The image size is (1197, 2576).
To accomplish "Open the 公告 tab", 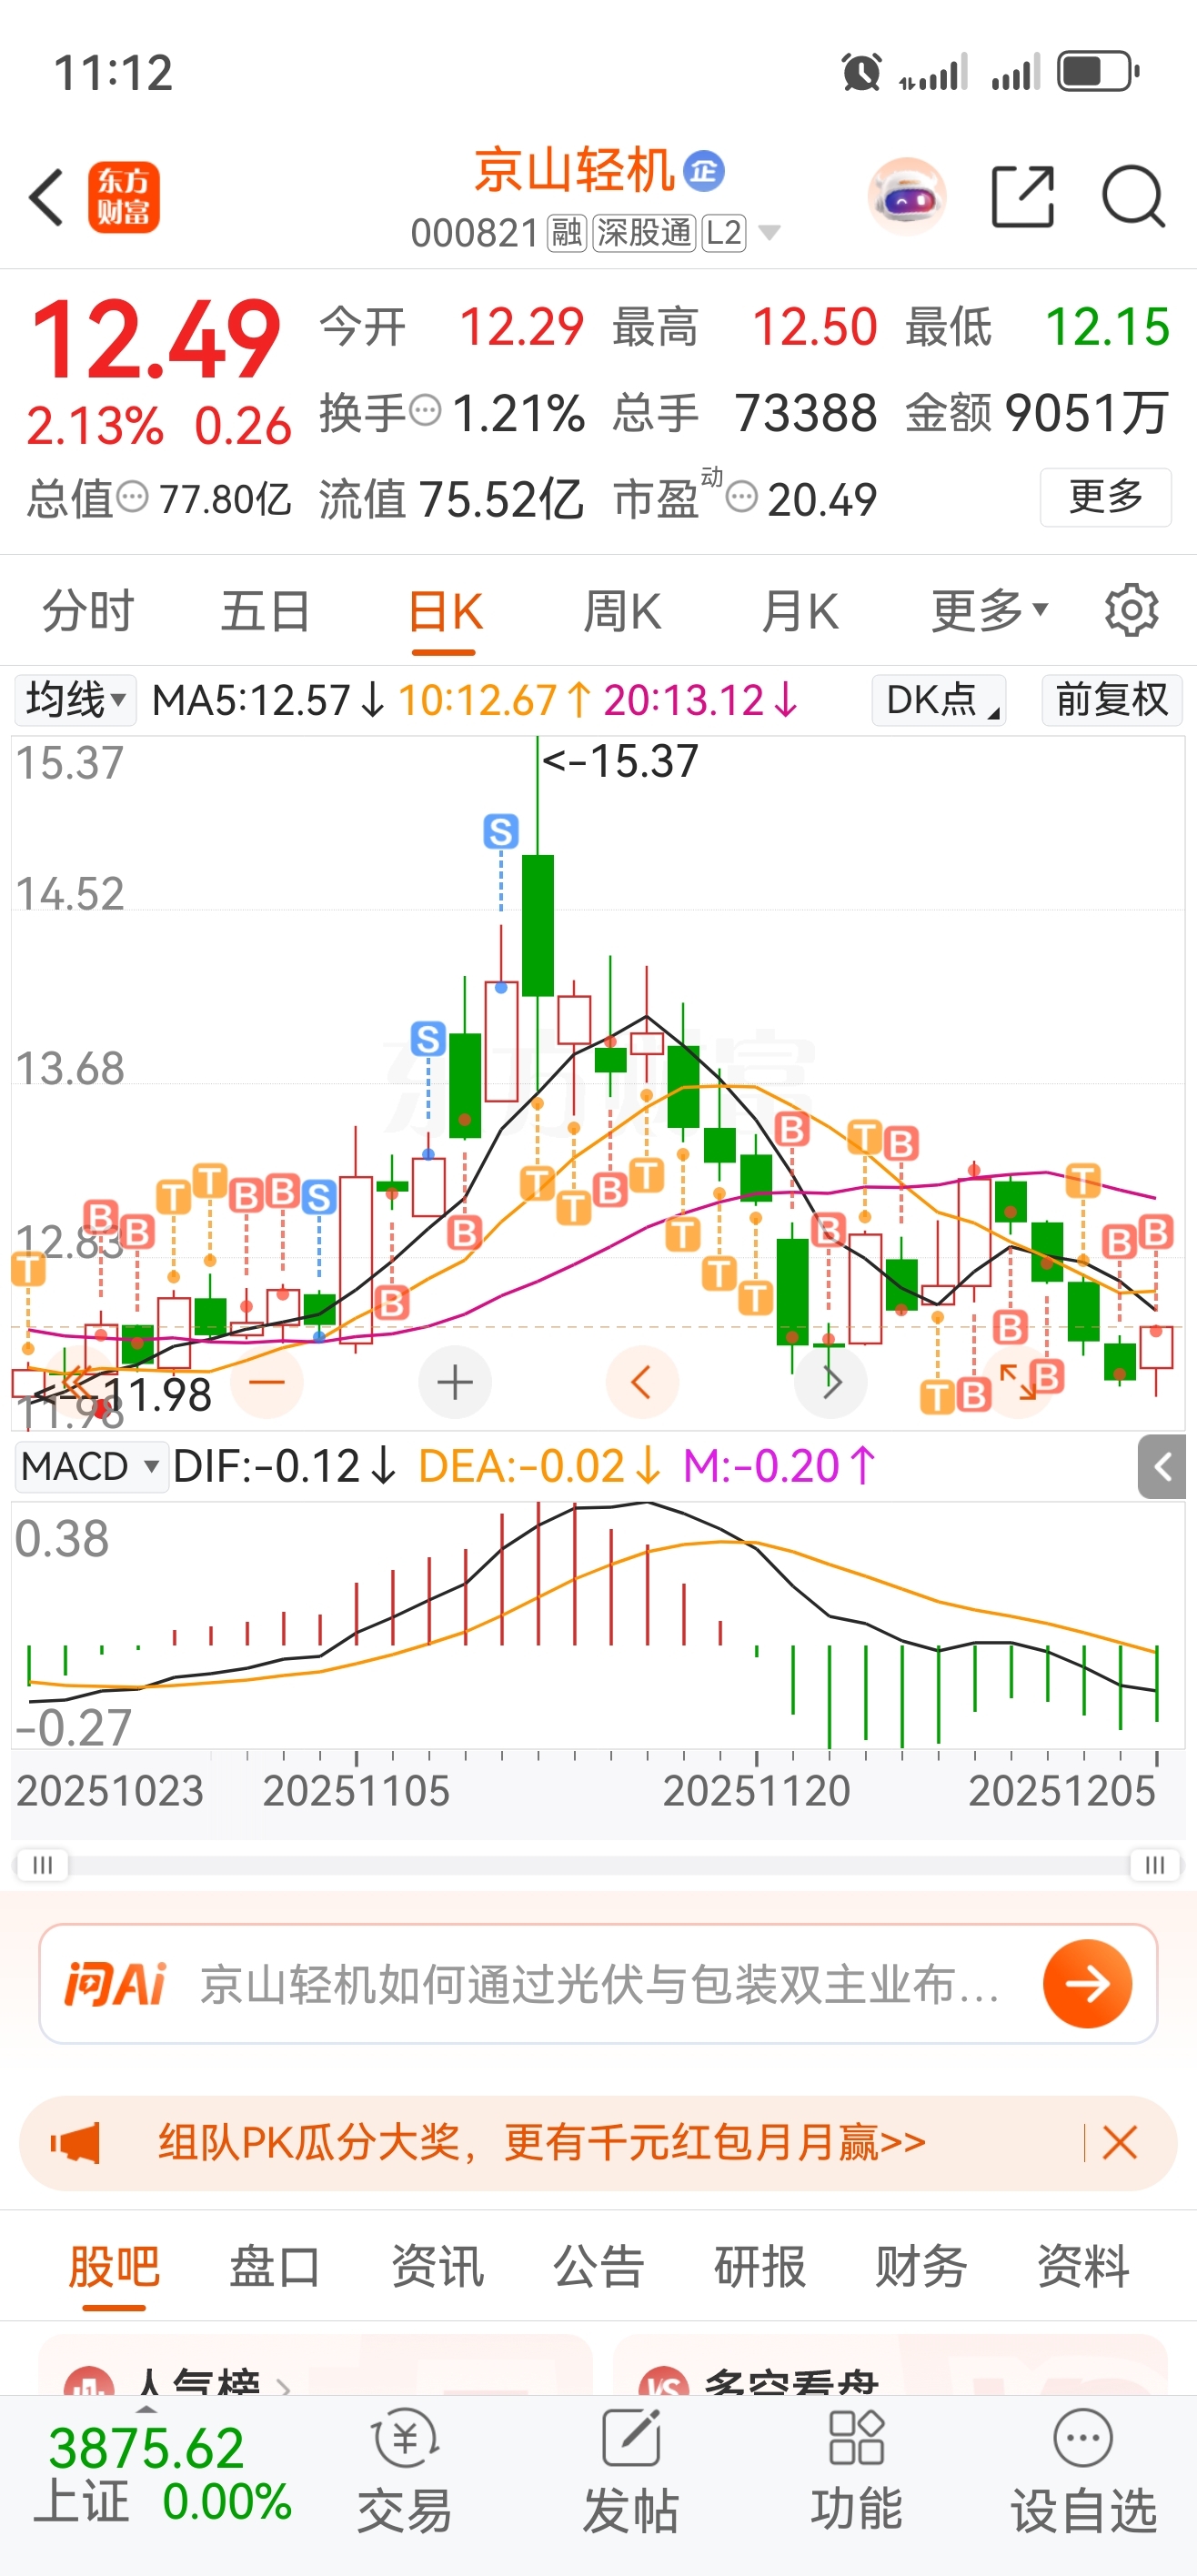I will coord(598,2265).
